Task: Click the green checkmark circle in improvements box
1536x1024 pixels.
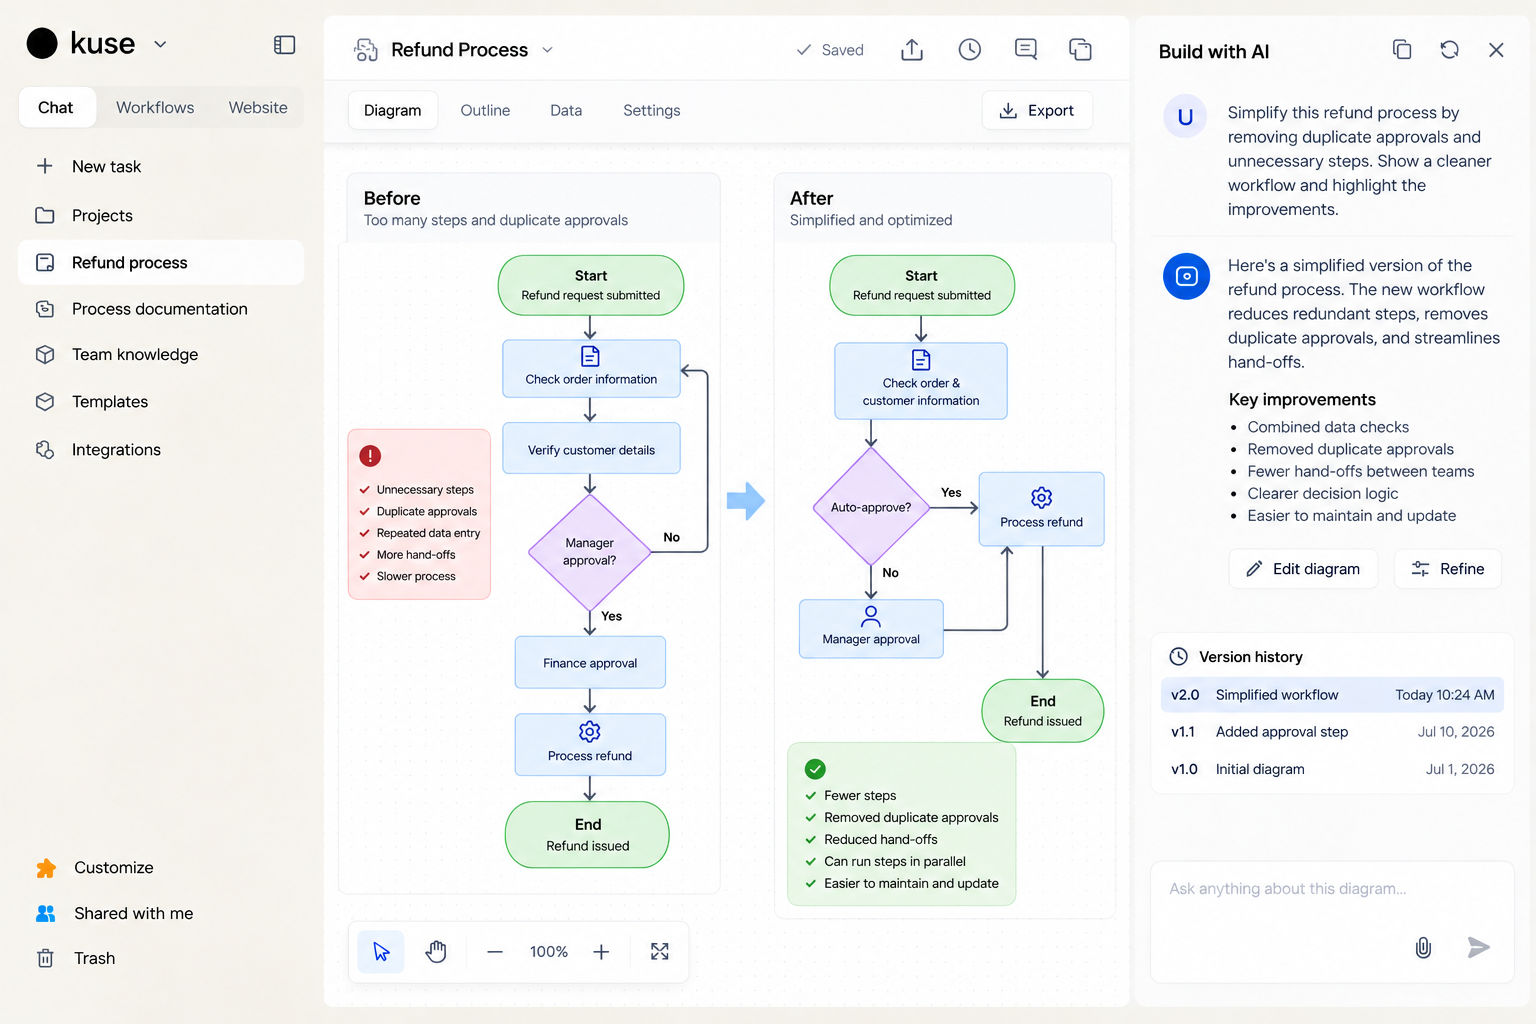Action: click(x=815, y=769)
